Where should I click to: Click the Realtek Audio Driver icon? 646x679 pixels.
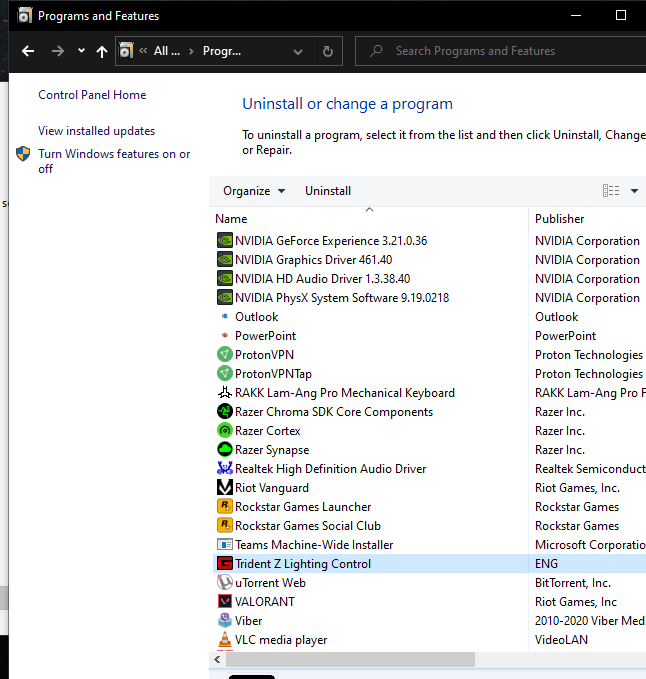point(225,468)
